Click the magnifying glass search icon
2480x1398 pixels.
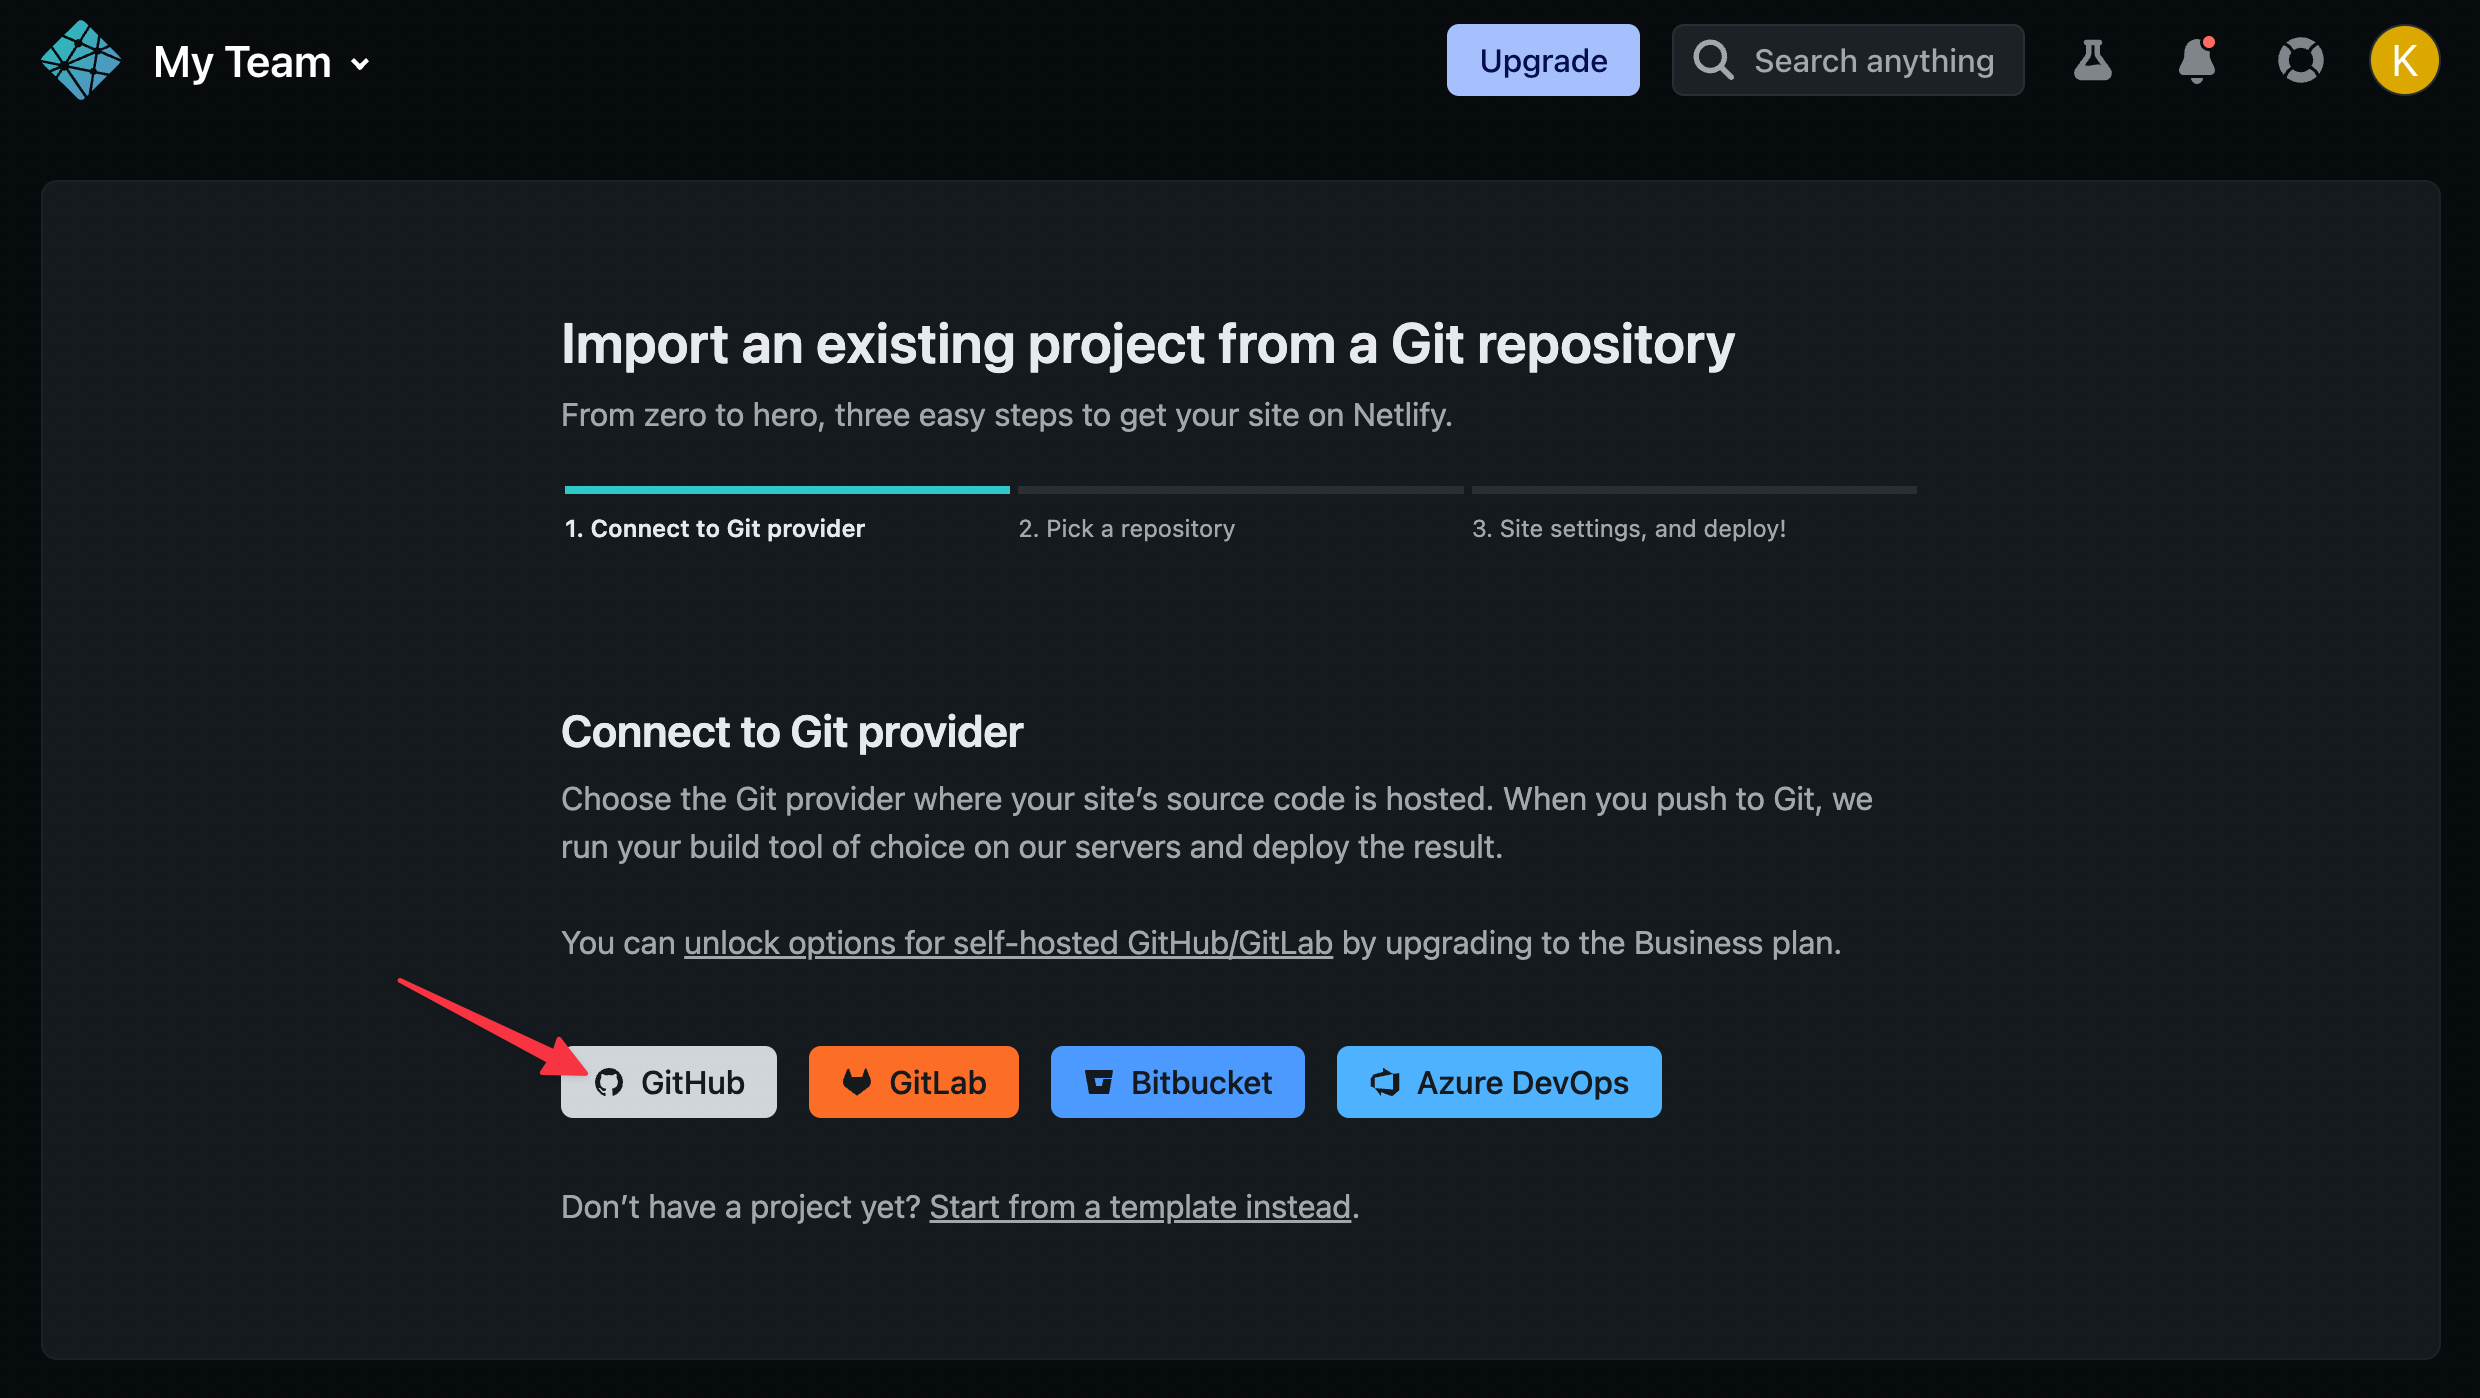(x=1713, y=61)
